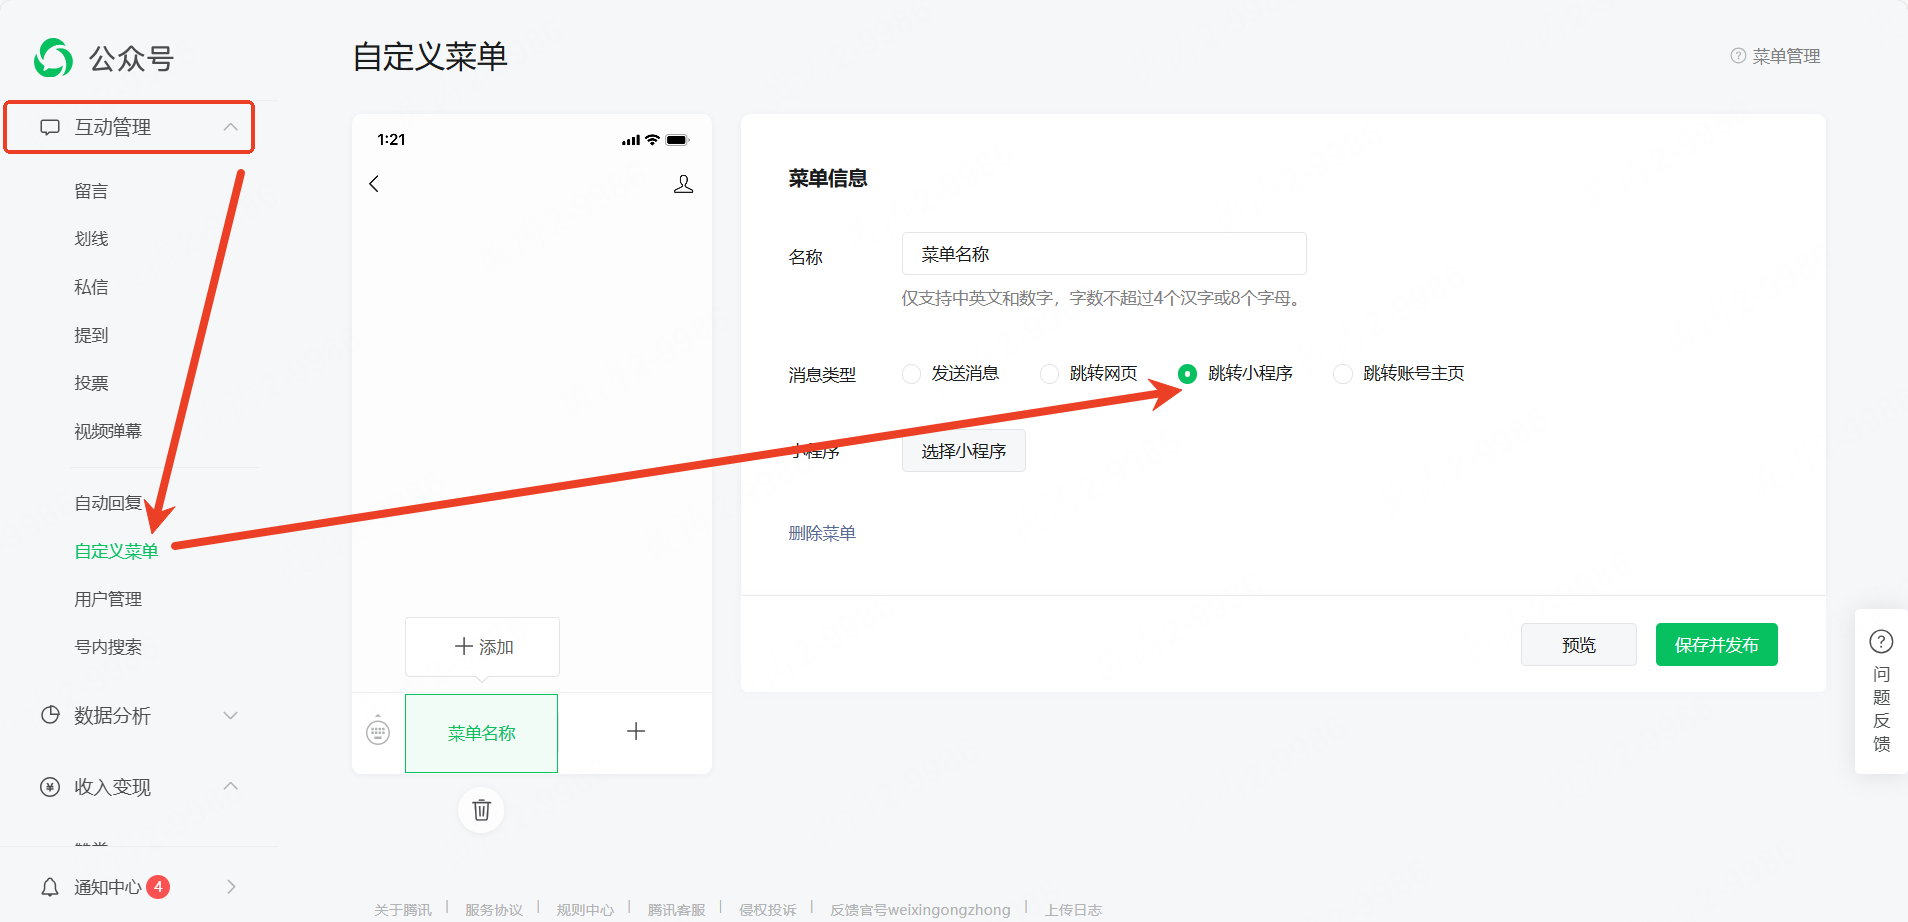Screen dimensions: 1908x922
Task: Select the 跳转小程序 radio option
Action: click(1187, 374)
